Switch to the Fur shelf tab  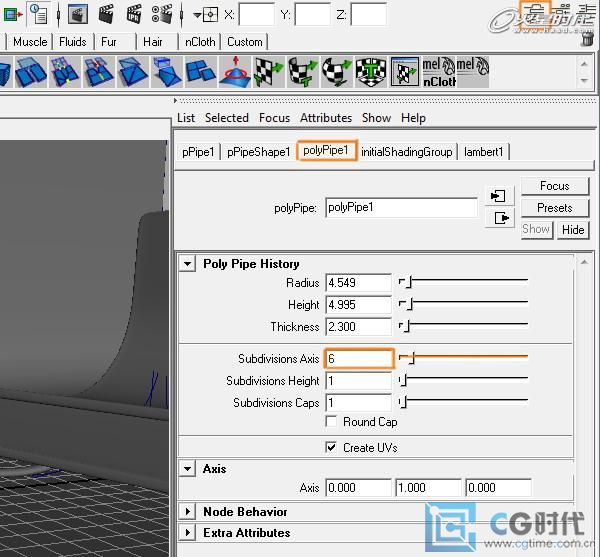coord(109,42)
